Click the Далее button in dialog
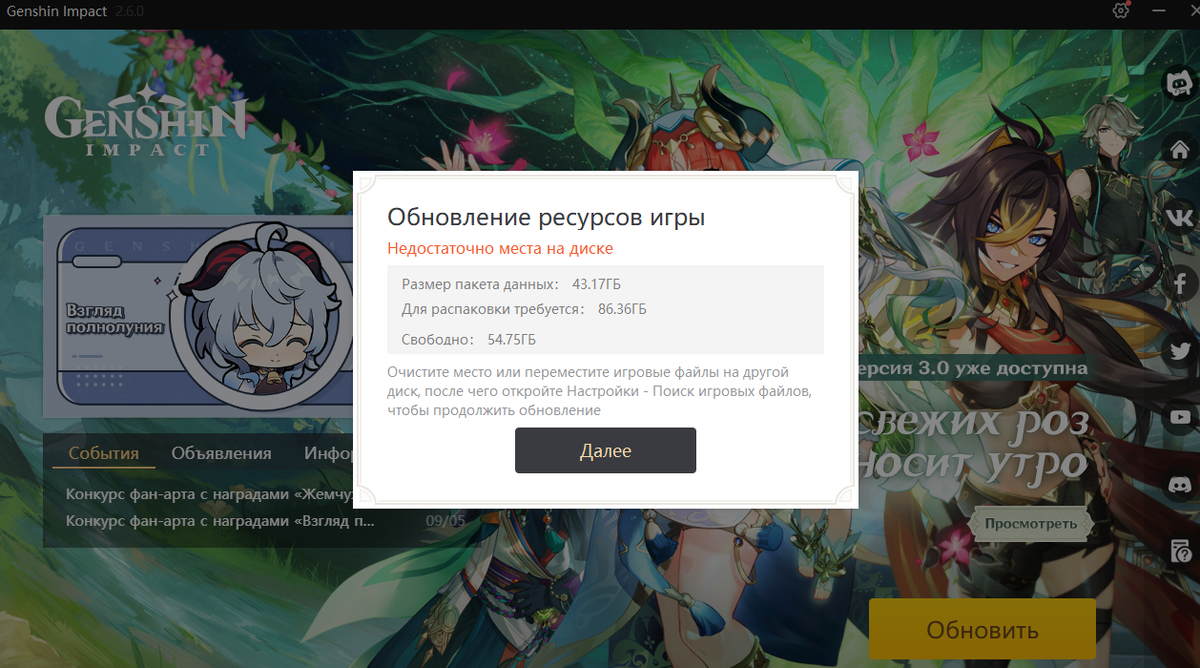The height and width of the screenshot is (668, 1200). click(x=605, y=451)
